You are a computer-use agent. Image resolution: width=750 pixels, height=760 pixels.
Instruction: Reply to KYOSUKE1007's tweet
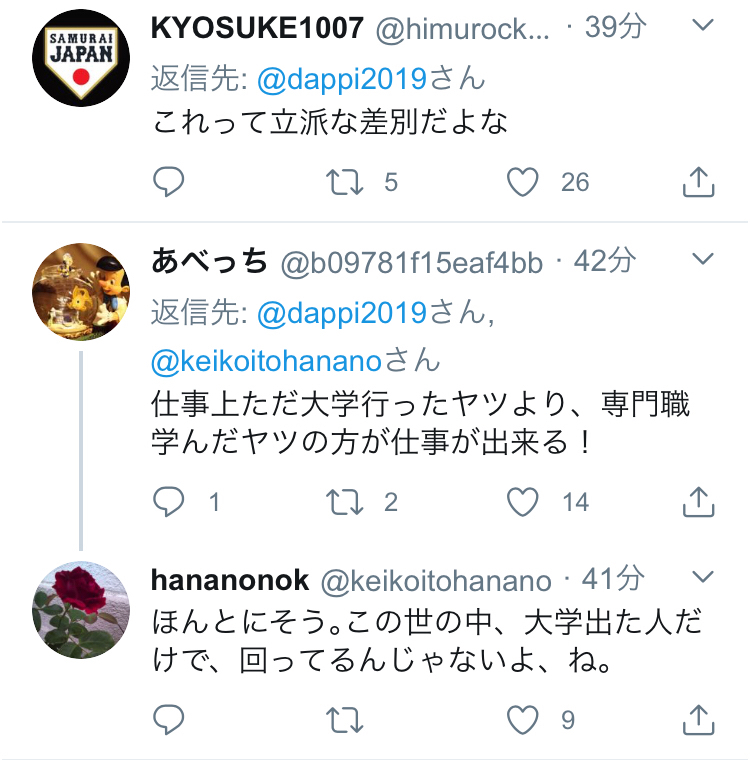(x=168, y=182)
